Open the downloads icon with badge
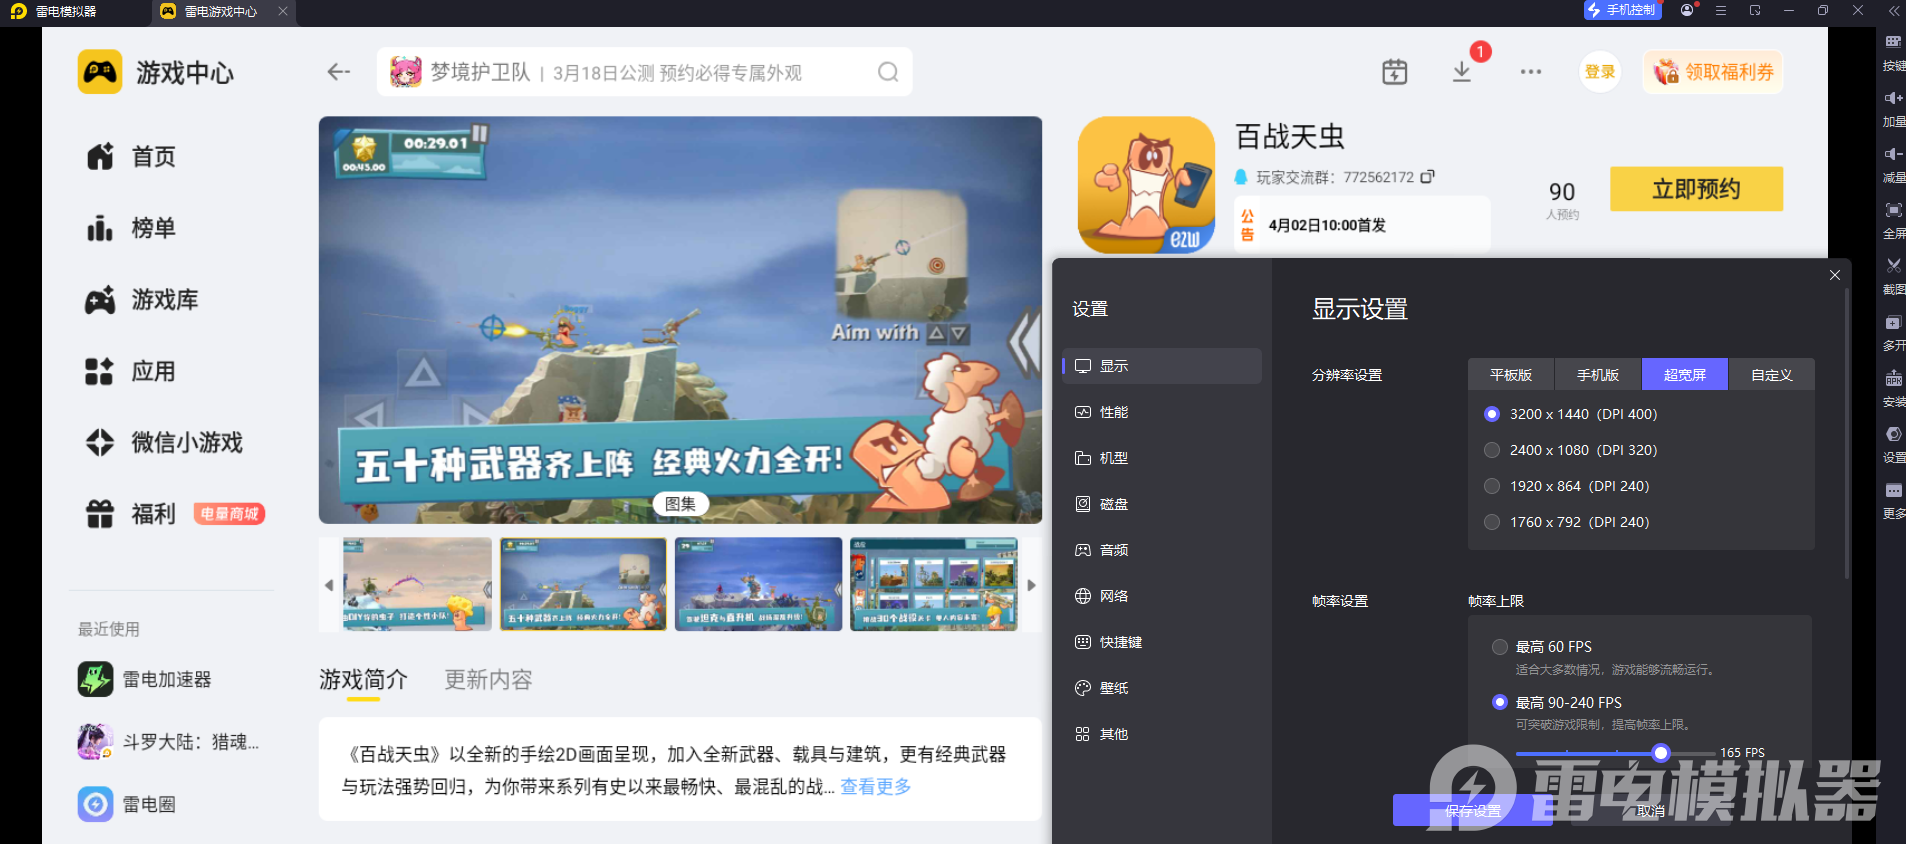This screenshot has height=844, width=1906. click(1462, 72)
